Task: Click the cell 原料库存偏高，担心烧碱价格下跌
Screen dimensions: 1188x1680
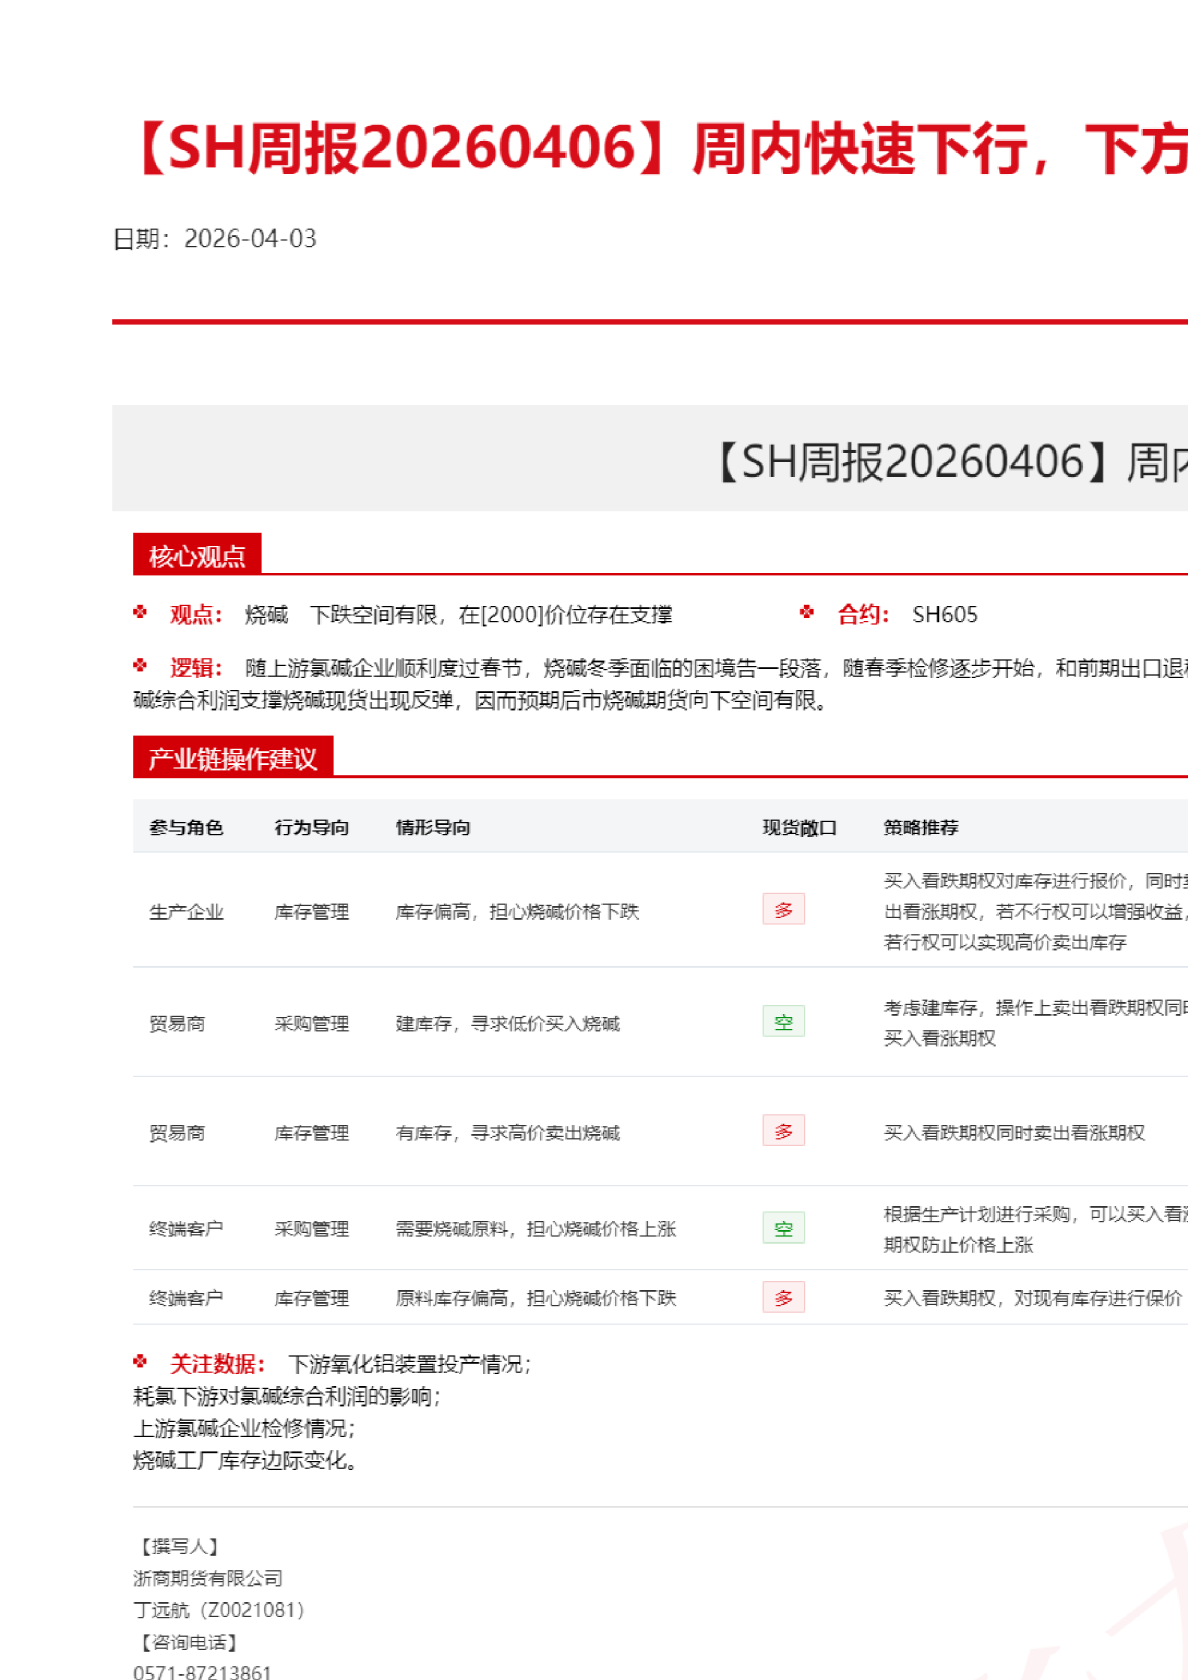Action: point(536,1298)
